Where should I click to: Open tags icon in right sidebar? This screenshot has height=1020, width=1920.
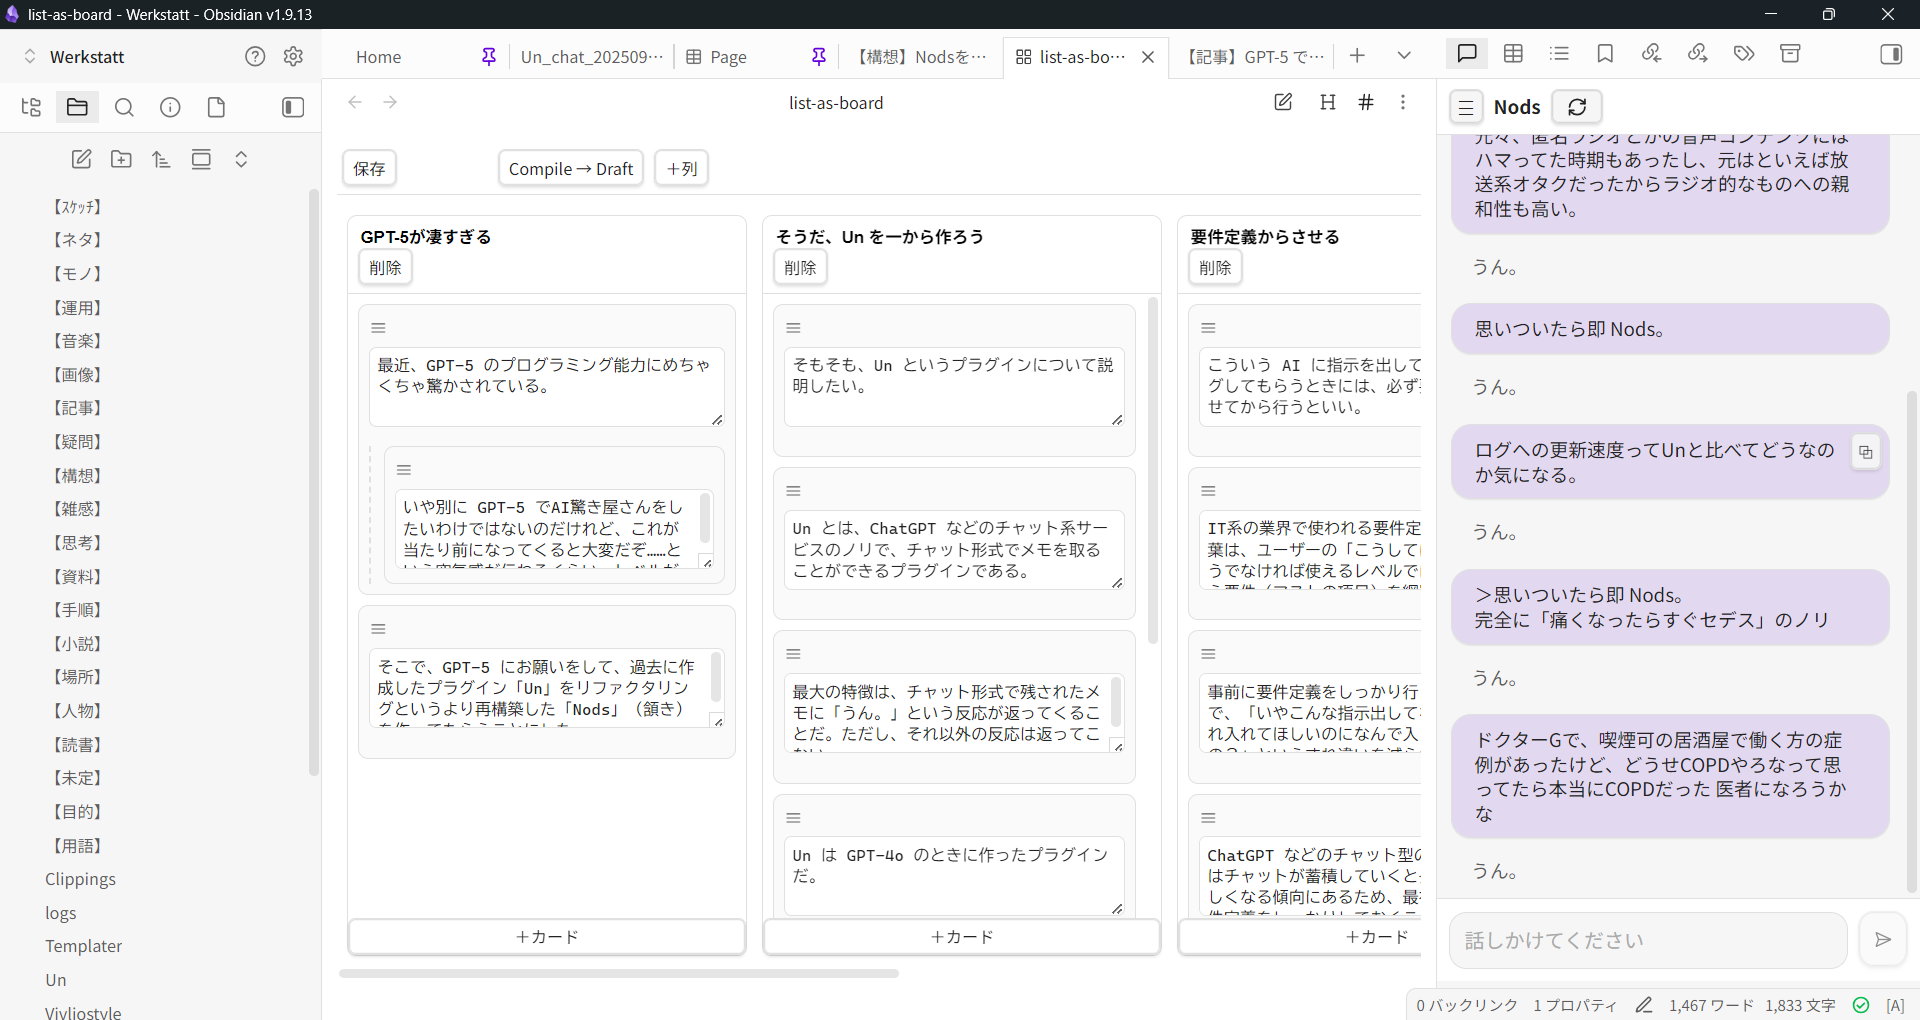tap(1744, 54)
